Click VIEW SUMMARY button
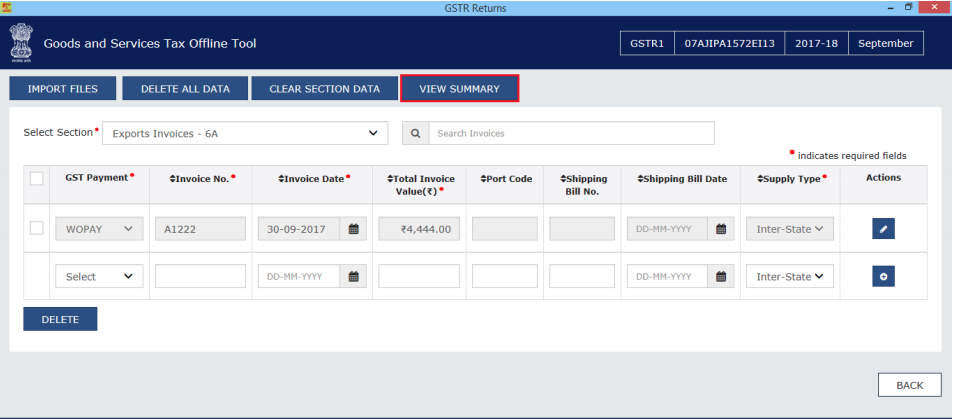 pyautogui.click(x=459, y=89)
